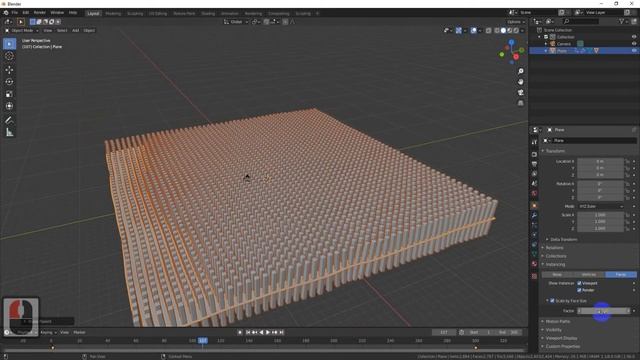
Task: Open the Modifiers wrench properties tab
Action: tap(534, 215)
